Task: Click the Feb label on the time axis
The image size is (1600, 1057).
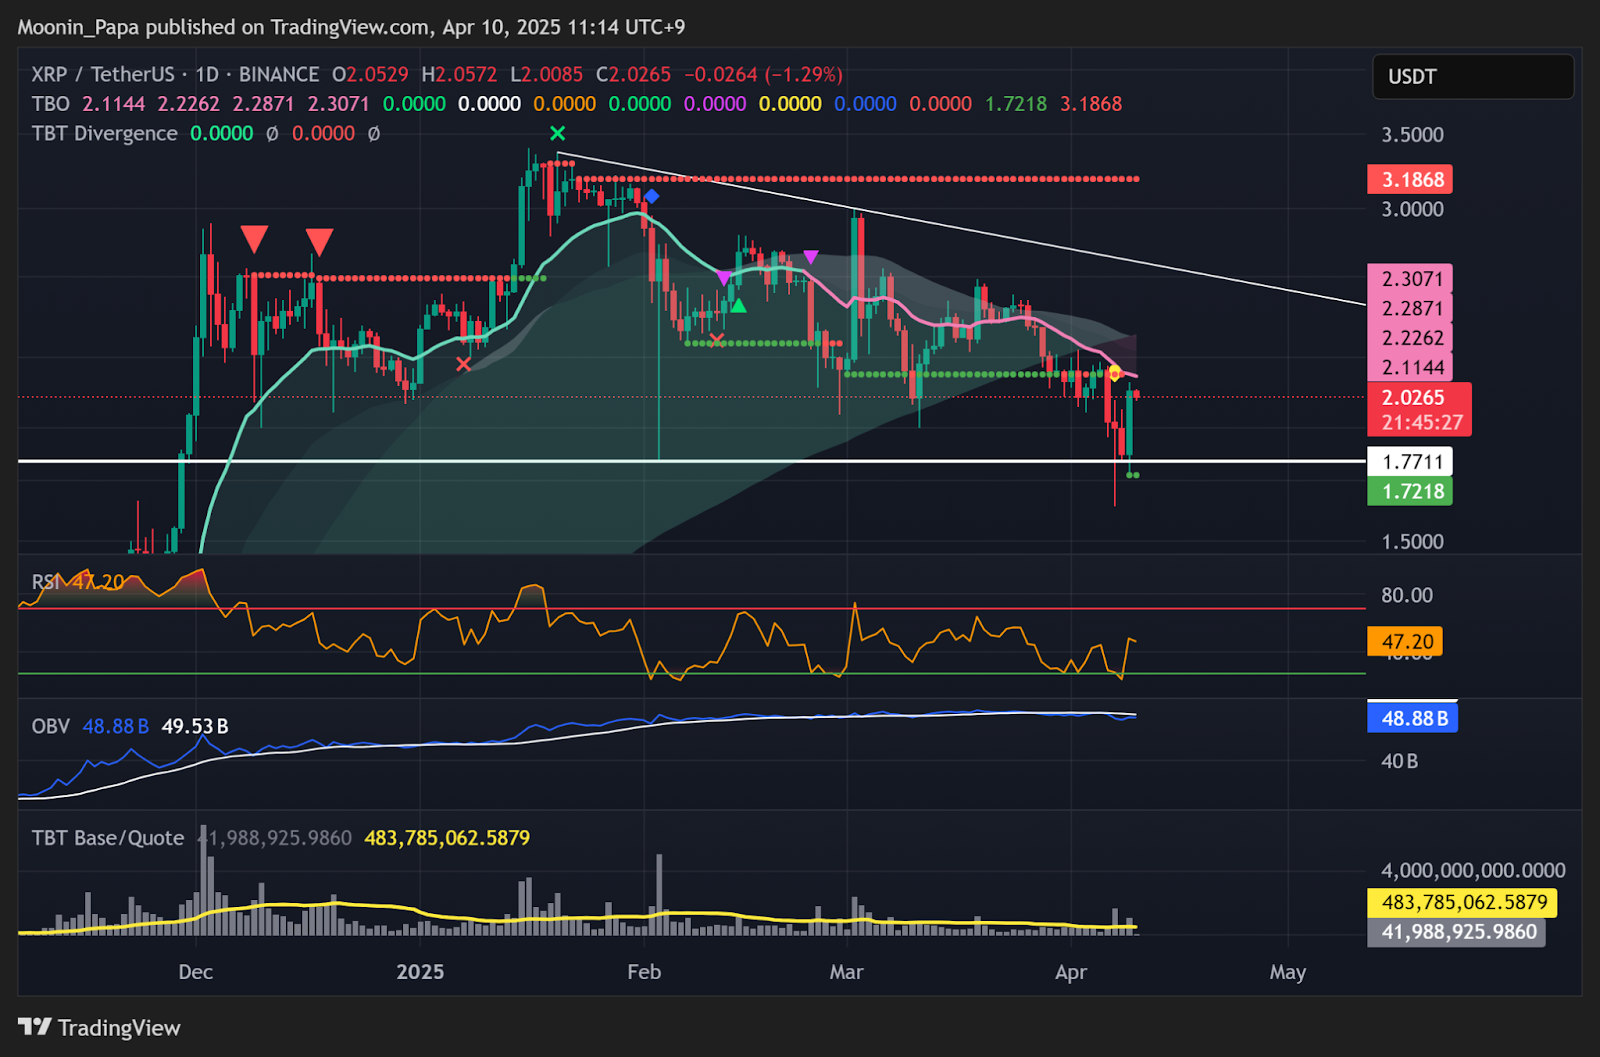Action: (x=644, y=972)
